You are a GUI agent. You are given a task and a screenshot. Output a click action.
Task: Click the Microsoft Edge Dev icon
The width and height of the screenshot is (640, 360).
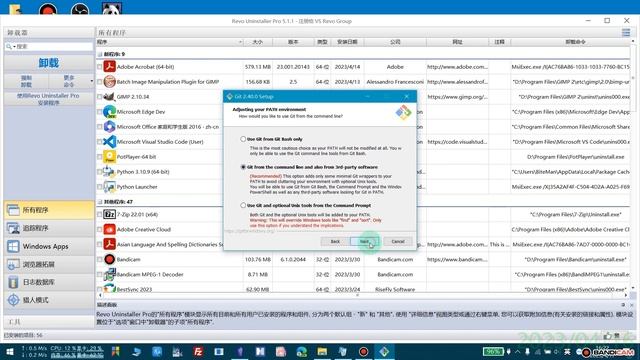[x=109, y=111]
